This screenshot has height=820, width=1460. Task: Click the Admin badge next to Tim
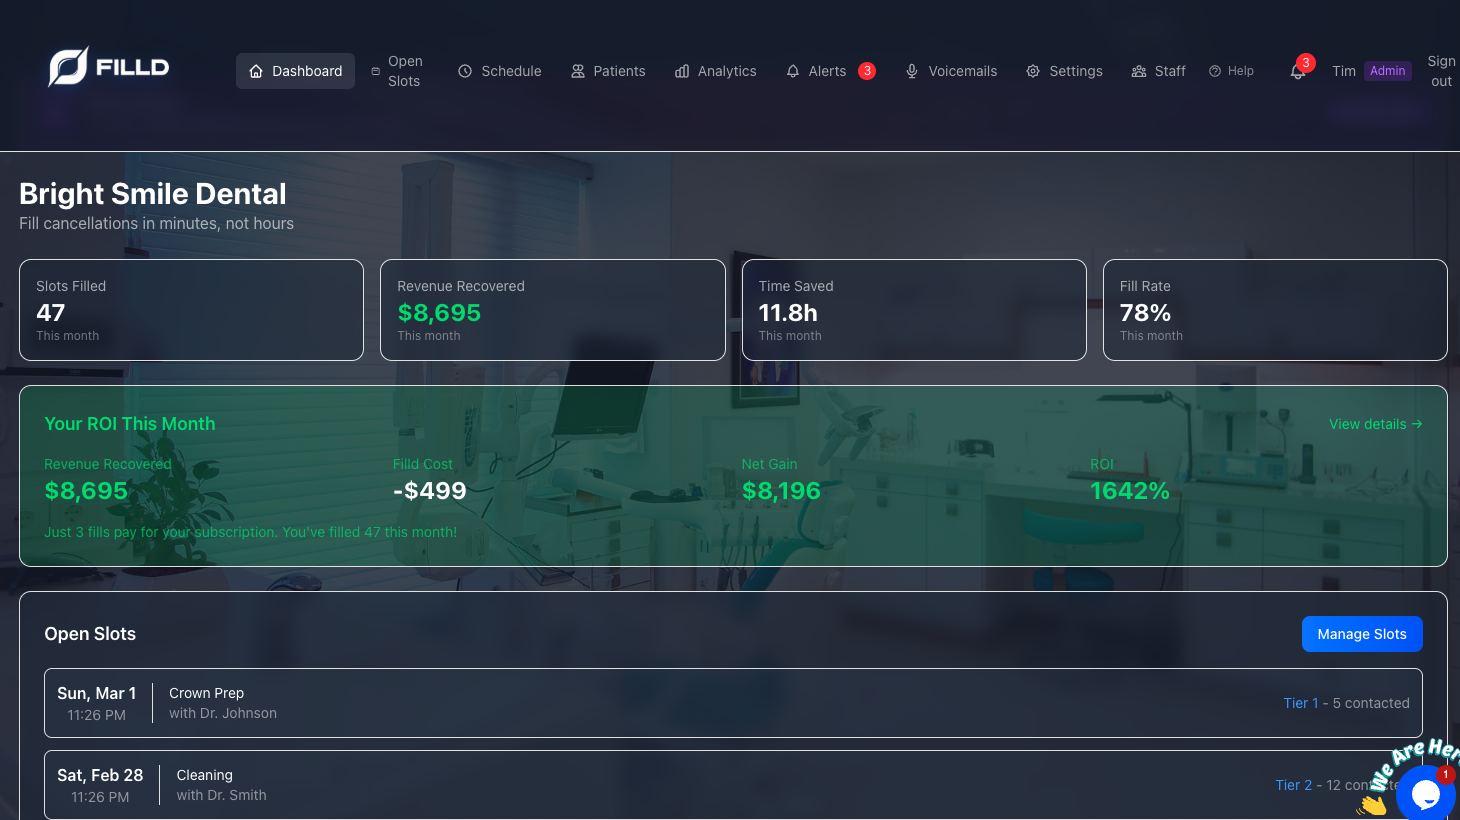(1387, 71)
